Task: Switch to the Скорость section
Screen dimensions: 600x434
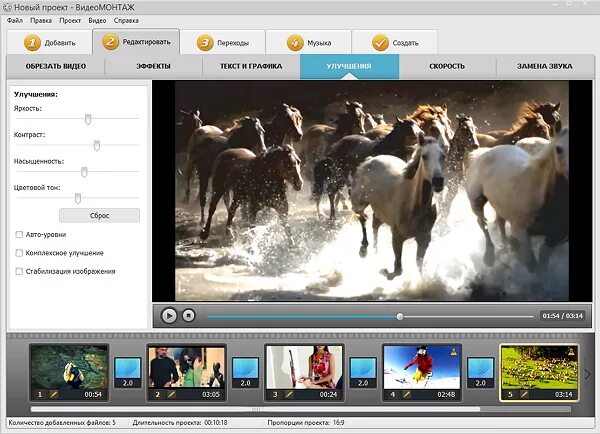Action: tap(447, 66)
